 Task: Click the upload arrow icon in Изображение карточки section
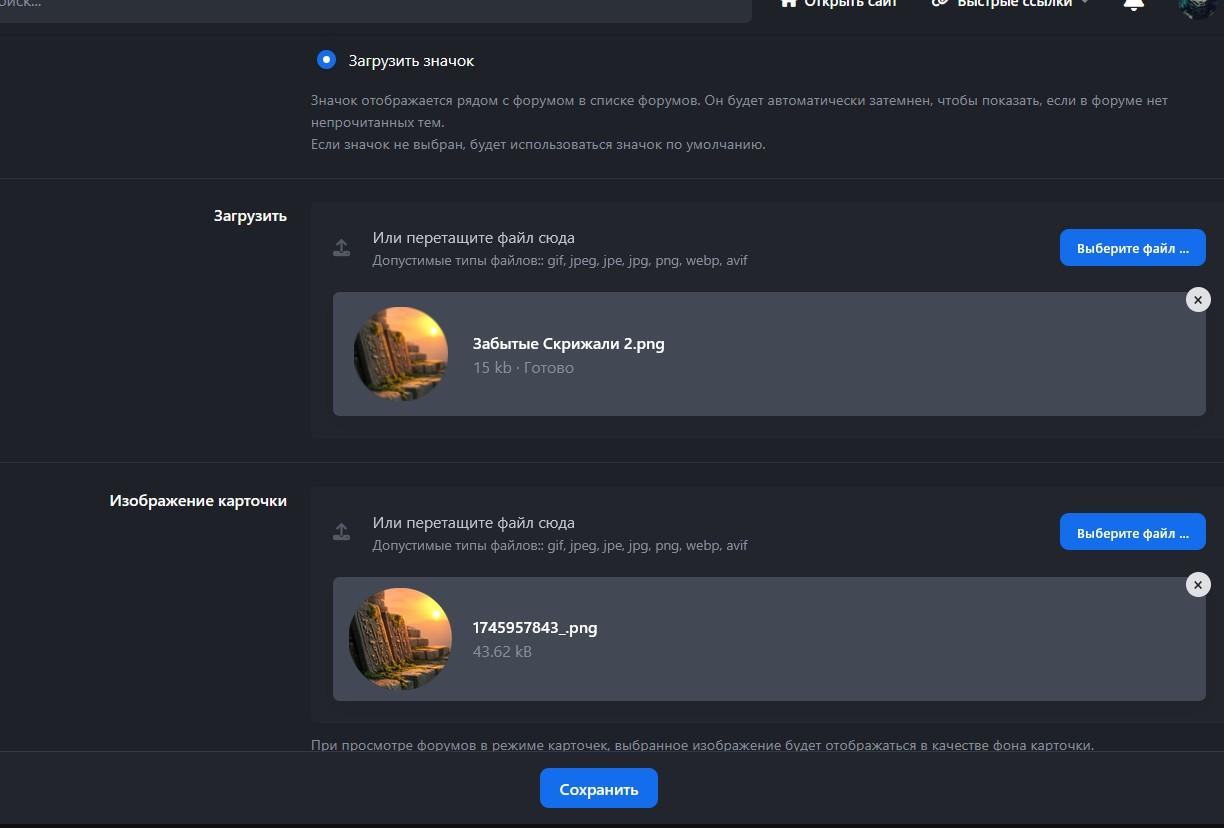click(342, 533)
